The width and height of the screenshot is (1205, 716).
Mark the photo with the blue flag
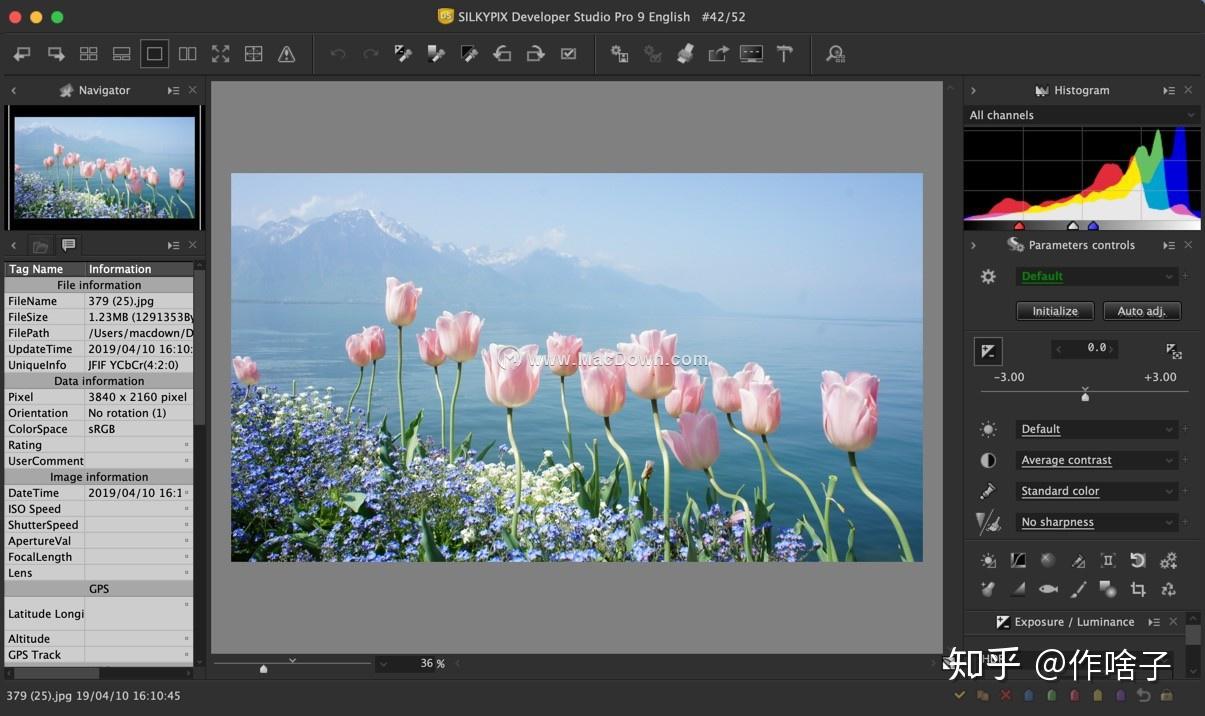pyautogui.click(x=1029, y=694)
